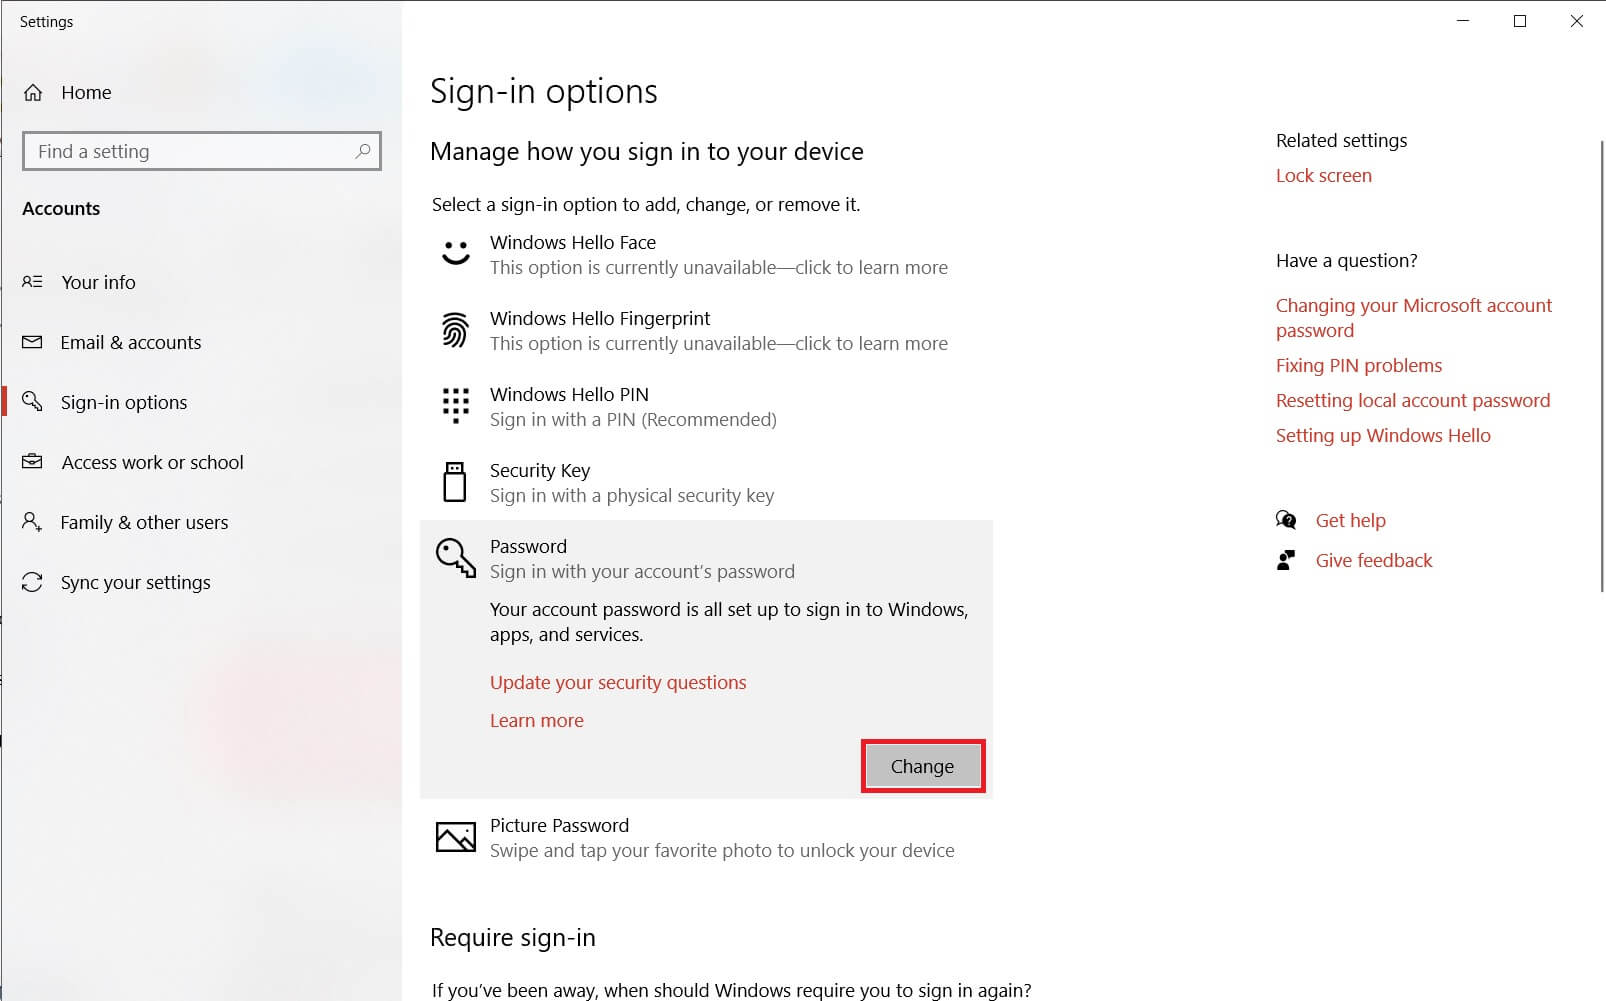Click the Windows Hello Fingerprint icon
The height and width of the screenshot is (1001, 1606).
pos(455,330)
